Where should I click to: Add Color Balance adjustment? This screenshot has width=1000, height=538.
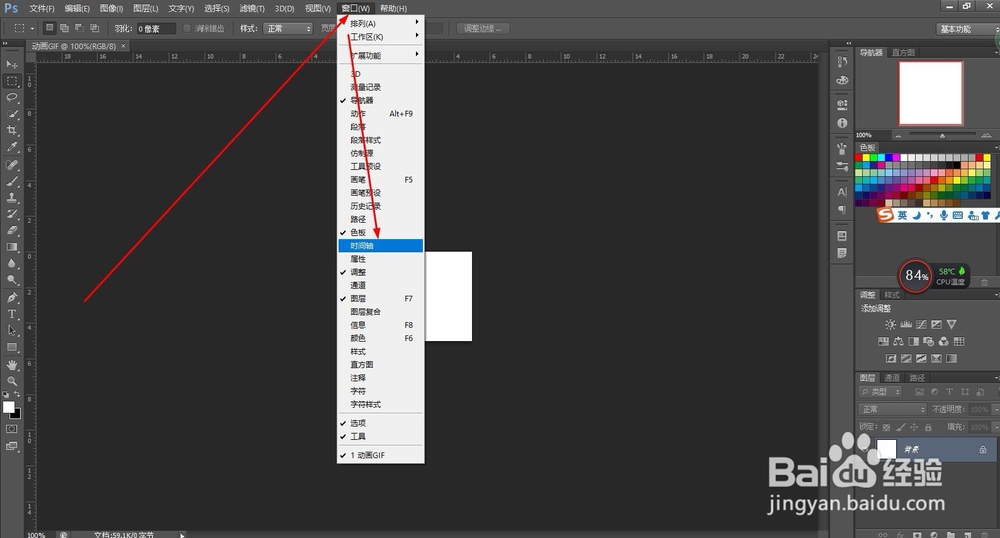coord(899,342)
